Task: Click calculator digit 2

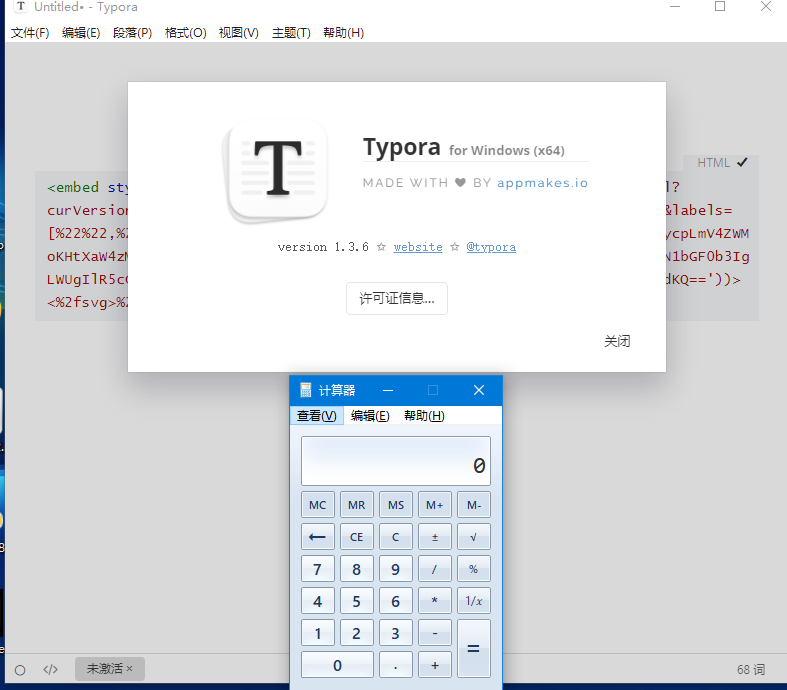Action: pyautogui.click(x=357, y=633)
